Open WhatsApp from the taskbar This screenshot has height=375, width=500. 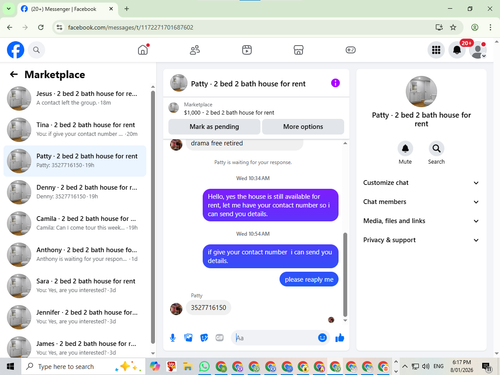pos(204,367)
